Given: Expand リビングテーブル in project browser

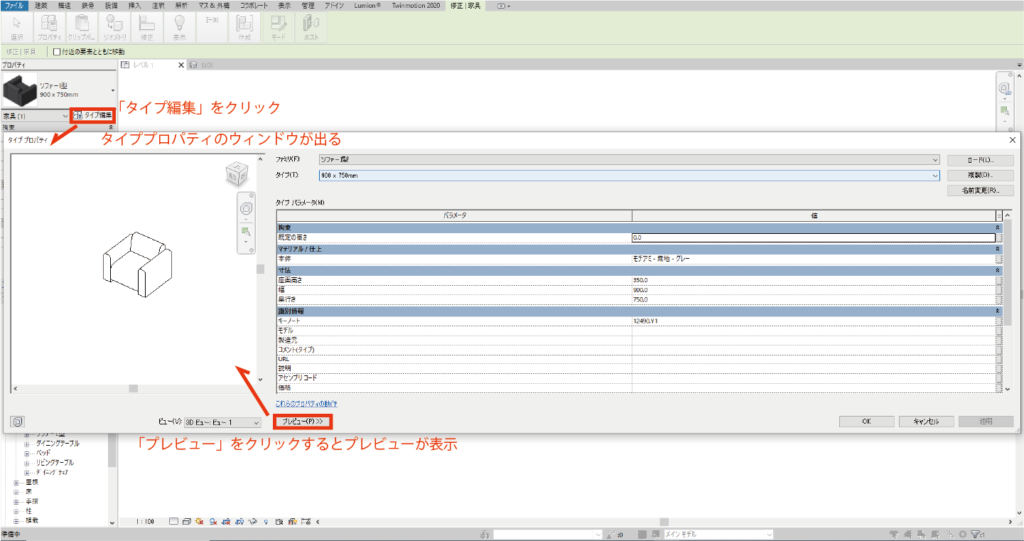Looking at the screenshot, I should pyautogui.click(x=27, y=463).
